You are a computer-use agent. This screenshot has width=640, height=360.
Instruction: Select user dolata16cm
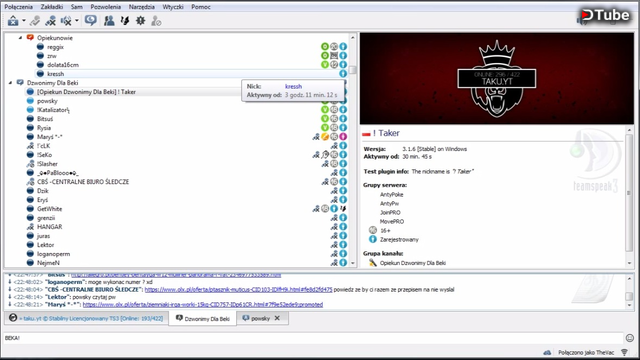[x=63, y=65]
